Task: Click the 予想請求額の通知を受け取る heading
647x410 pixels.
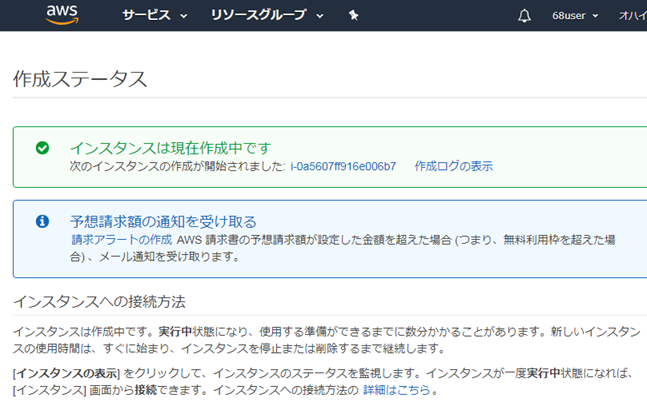Action: 163,221
